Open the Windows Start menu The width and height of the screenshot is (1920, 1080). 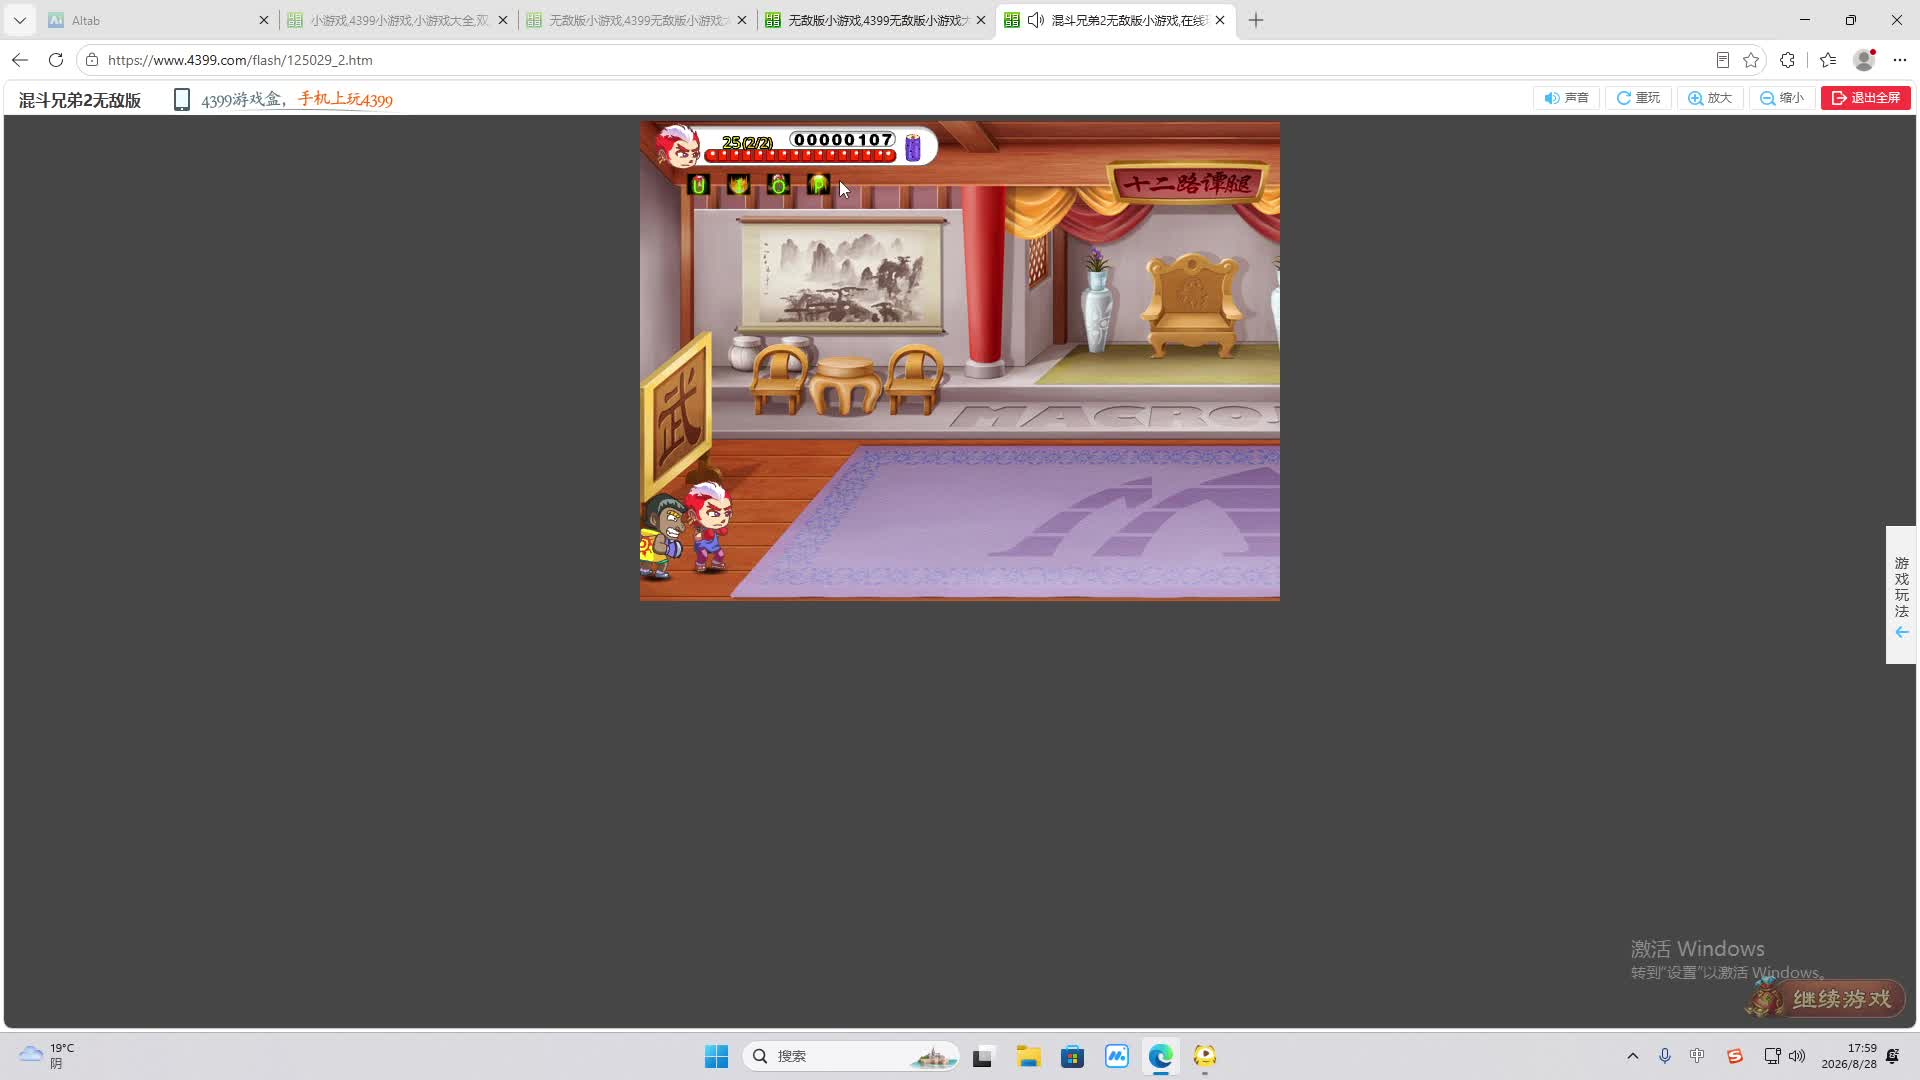[716, 1056]
